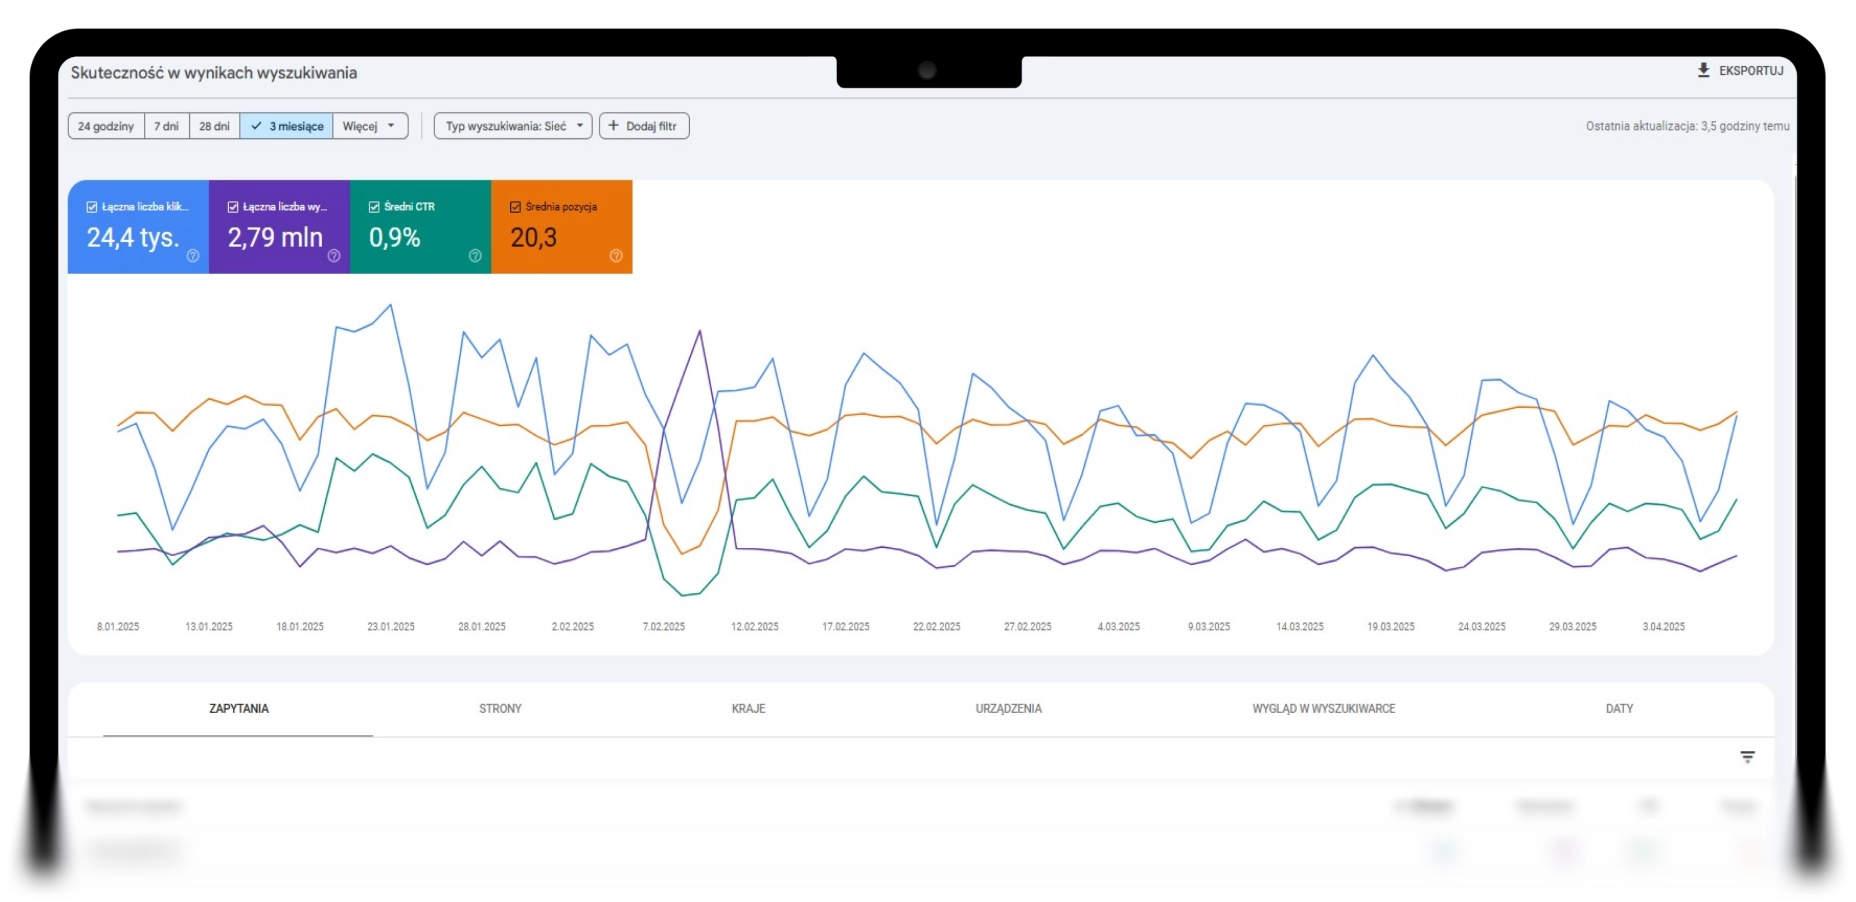
Task: Toggle Łączna liczba wyświetleń checkbox
Action: 233,207
